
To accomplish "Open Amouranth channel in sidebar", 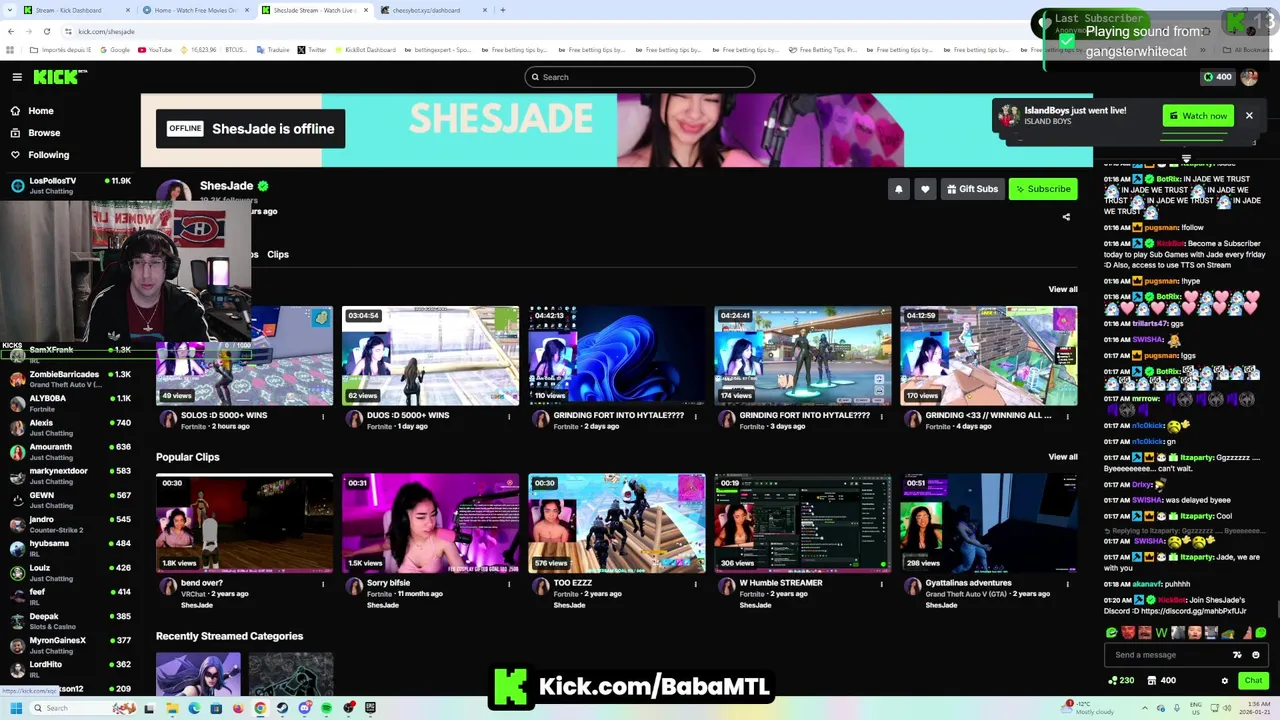I will pyautogui.click(x=70, y=452).
